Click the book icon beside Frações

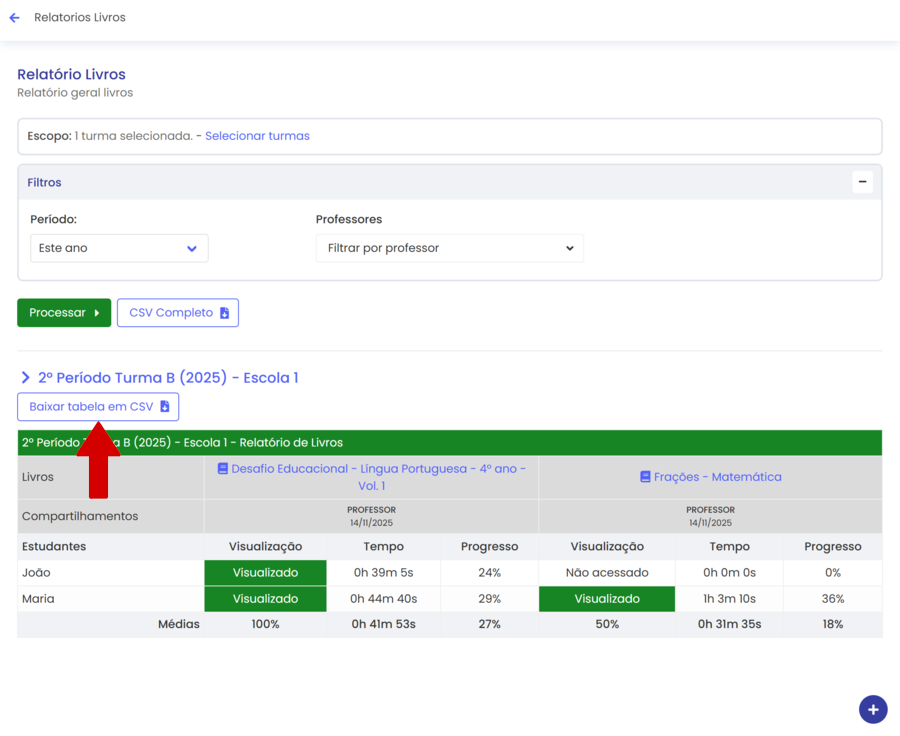coord(645,477)
